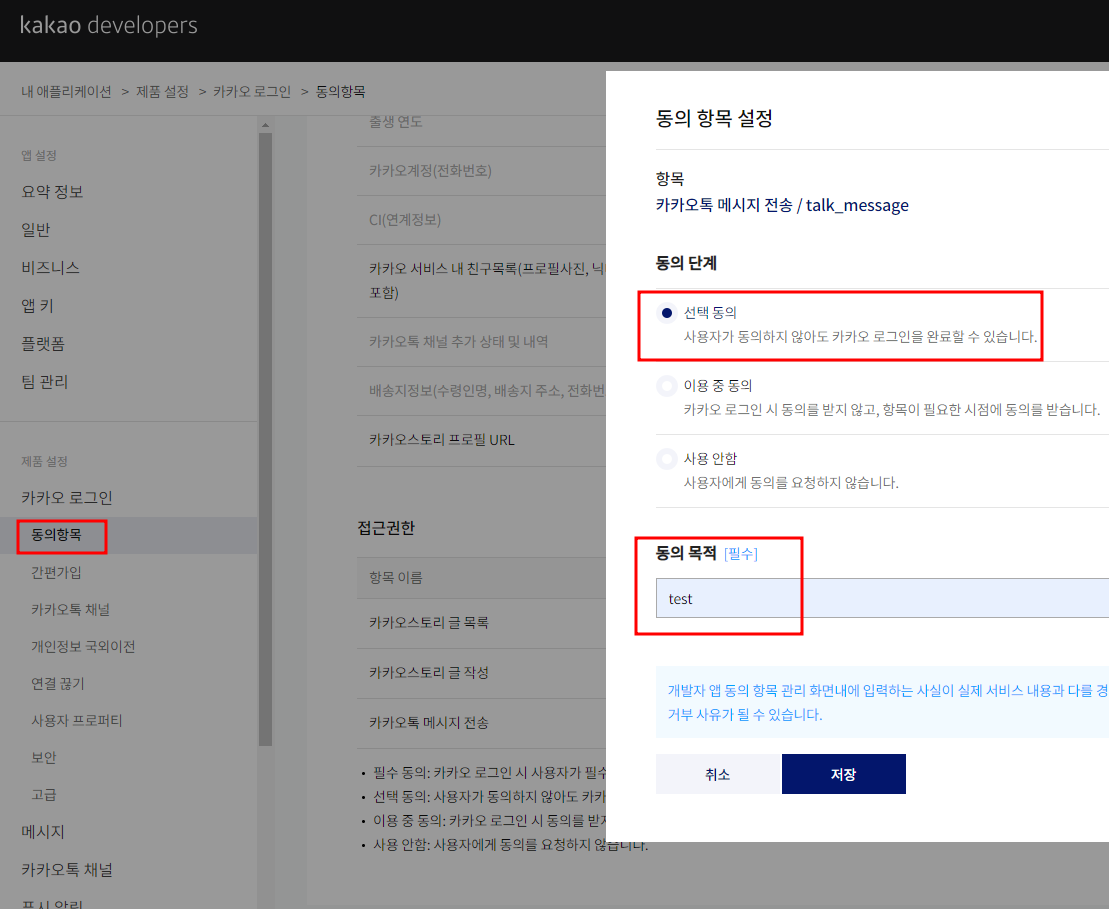The image size is (1109, 909).
Task: Click the 접근권한 section heading
Action: coord(386,528)
